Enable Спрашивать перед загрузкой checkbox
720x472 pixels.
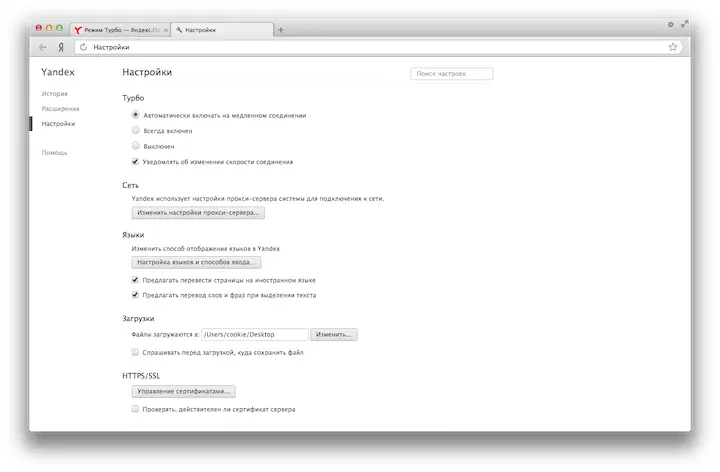135,352
